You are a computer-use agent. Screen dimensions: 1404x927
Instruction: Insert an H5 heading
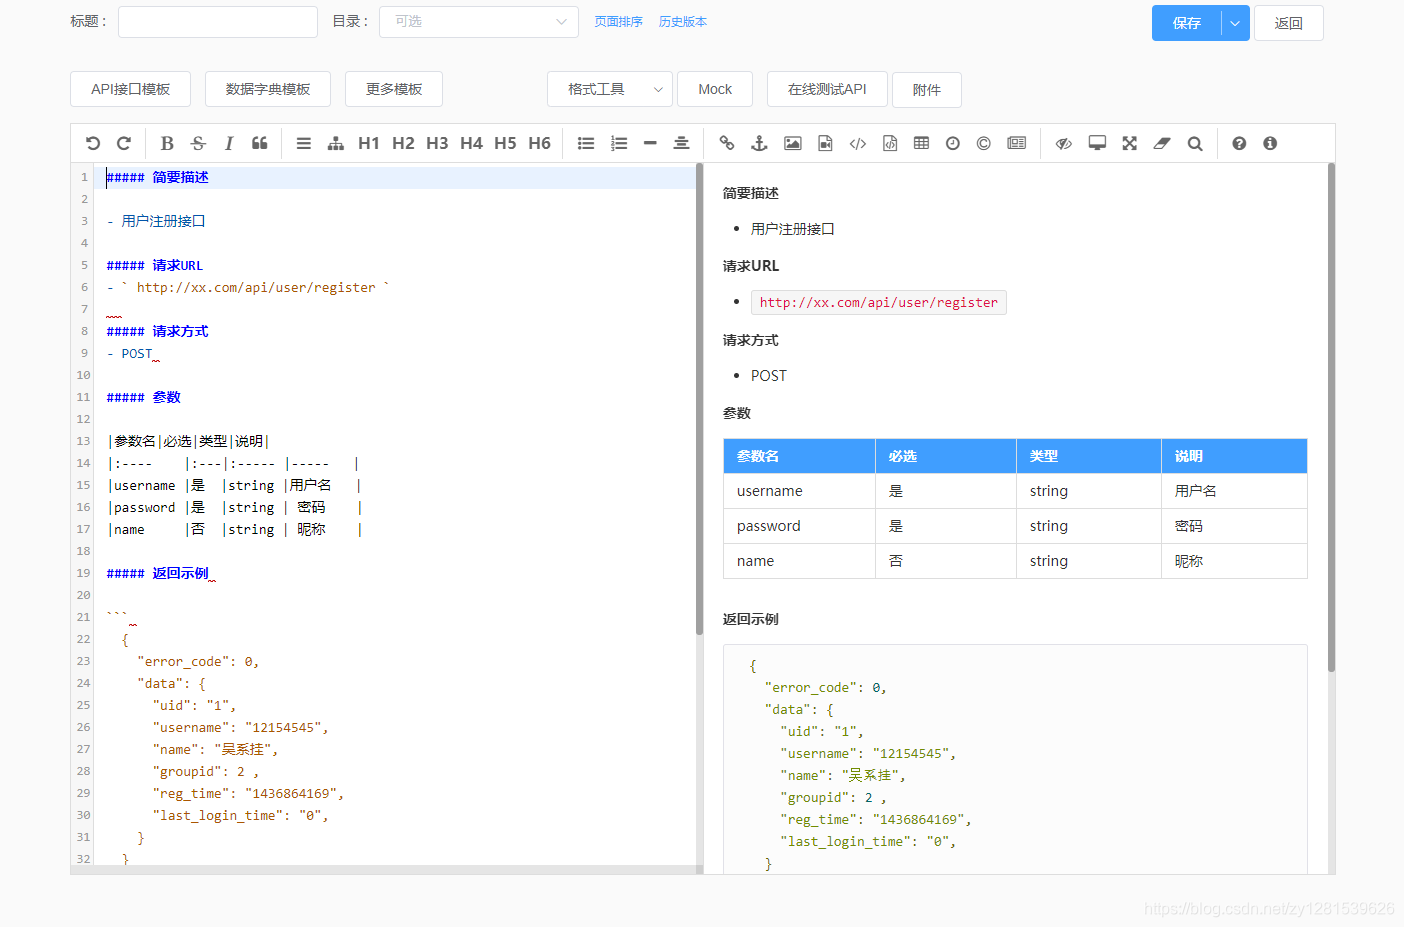(505, 143)
